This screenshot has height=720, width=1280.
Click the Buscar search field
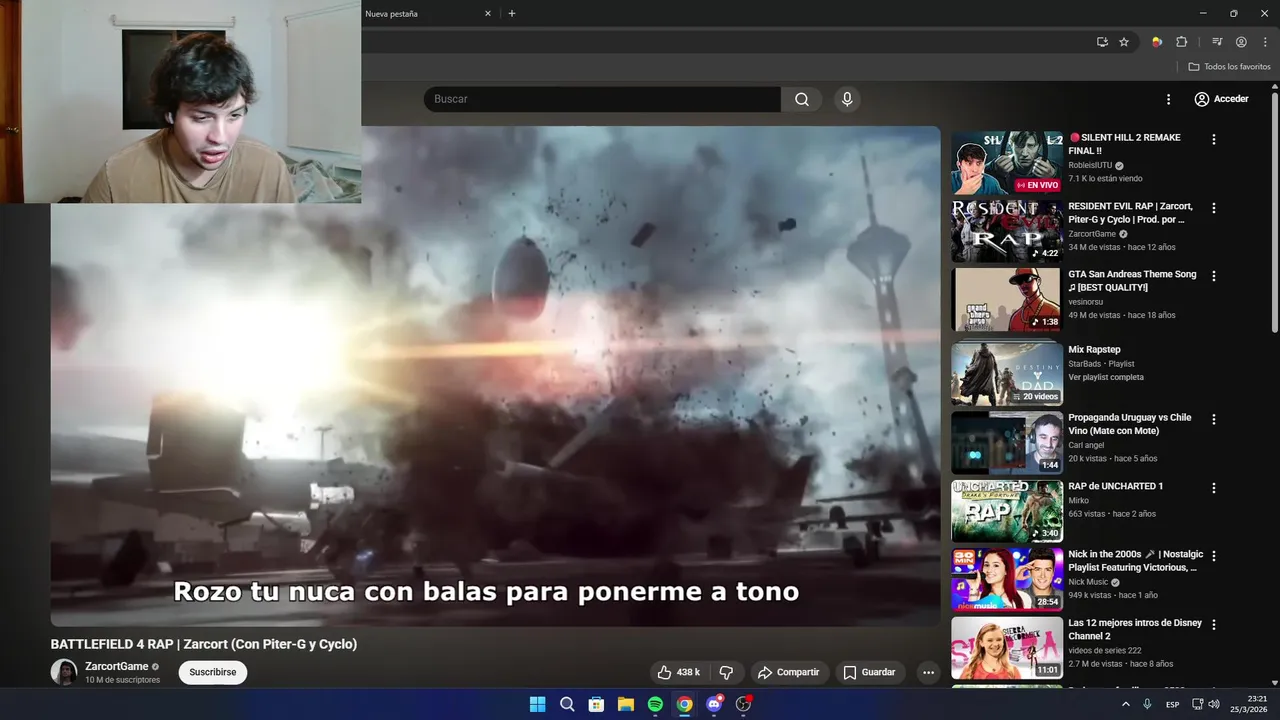pyautogui.click(x=602, y=99)
